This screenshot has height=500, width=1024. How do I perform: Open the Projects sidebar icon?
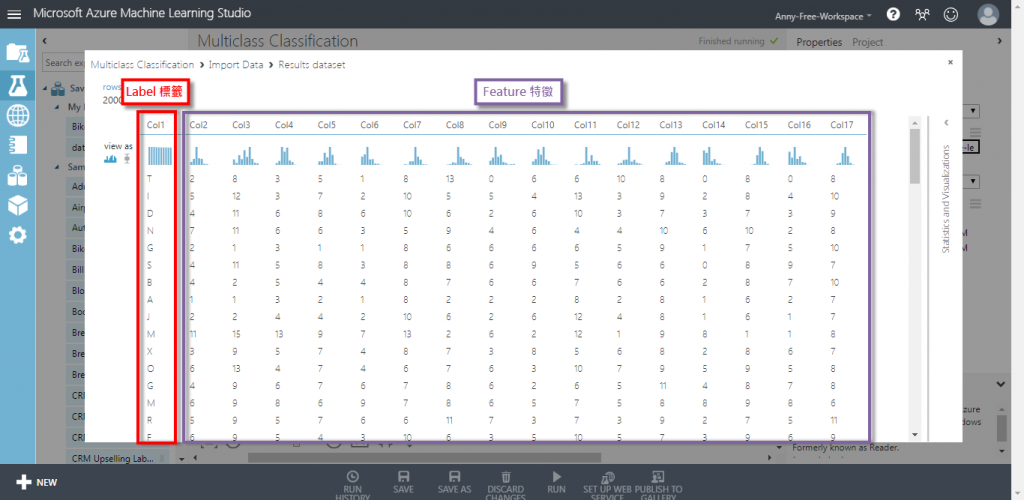click(x=18, y=53)
